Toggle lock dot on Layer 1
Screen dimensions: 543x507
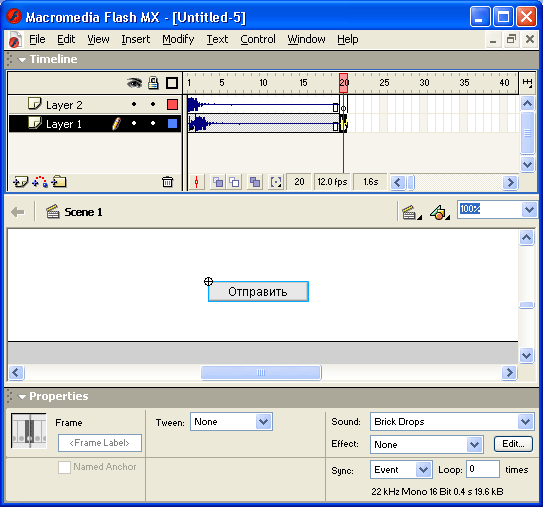point(153,123)
